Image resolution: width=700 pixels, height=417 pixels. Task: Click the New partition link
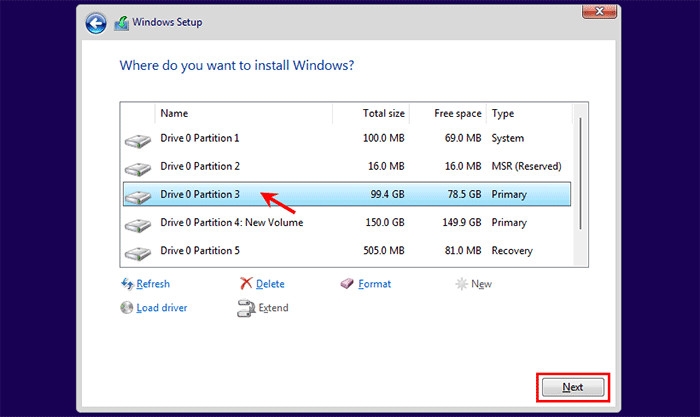coord(481,284)
